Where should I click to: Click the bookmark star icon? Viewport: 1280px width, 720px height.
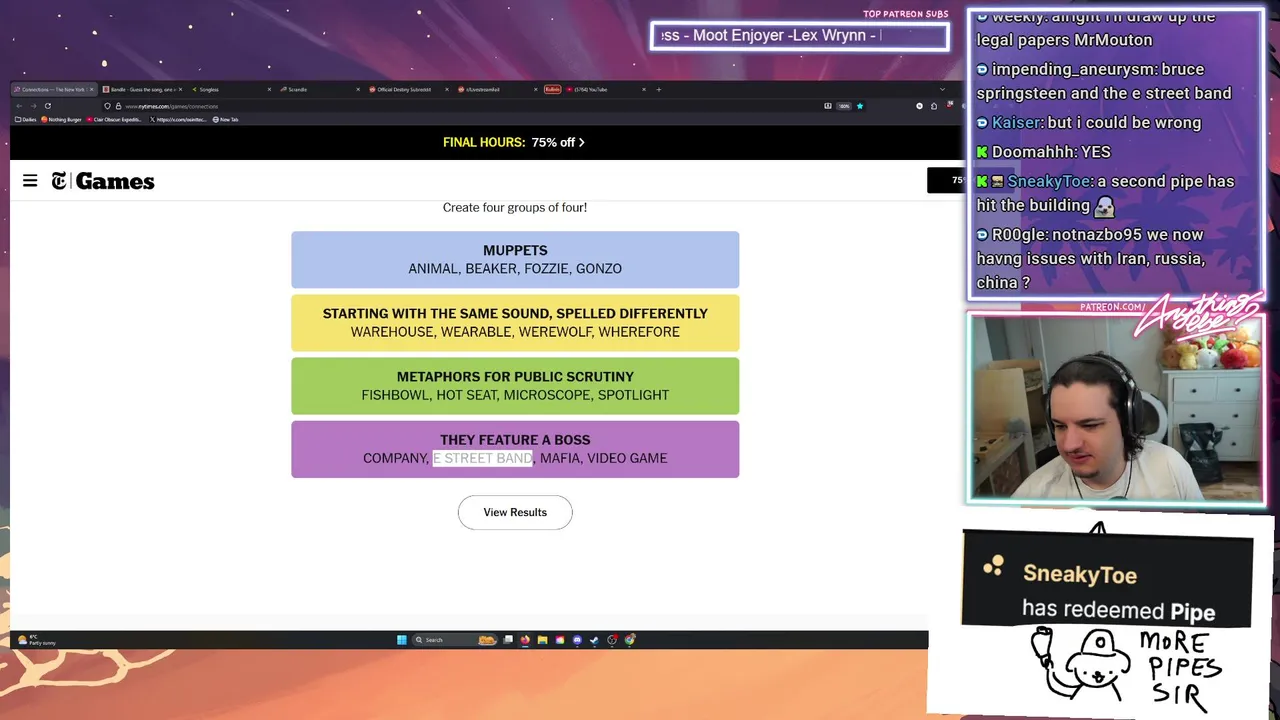(860, 106)
